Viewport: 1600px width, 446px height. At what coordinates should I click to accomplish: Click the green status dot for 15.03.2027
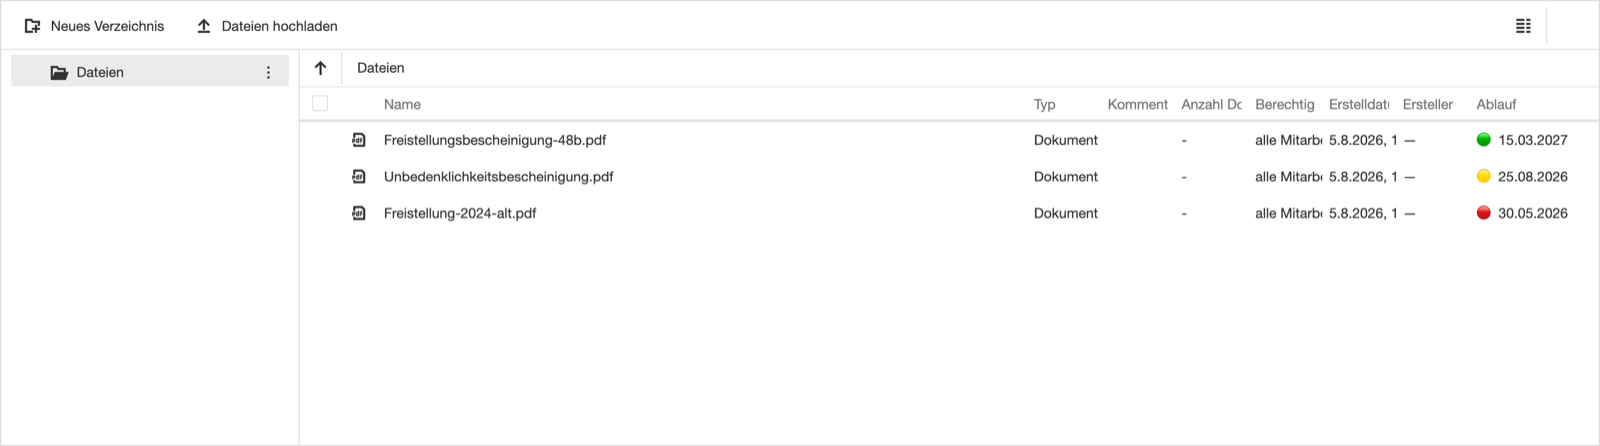pyautogui.click(x=1484, y=139)
